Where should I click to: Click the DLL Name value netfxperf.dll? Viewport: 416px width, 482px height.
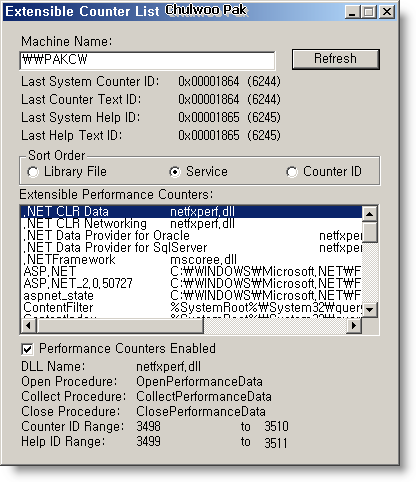click(x=169, y=367)
